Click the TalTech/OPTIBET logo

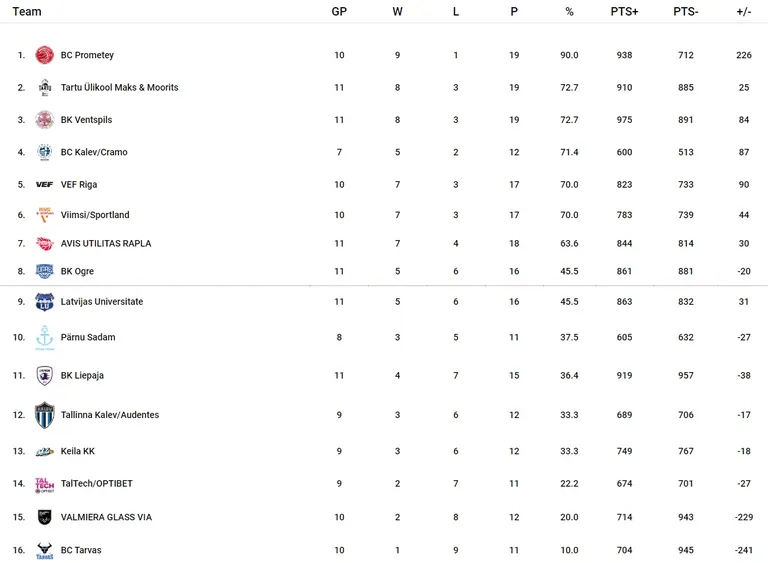(45, 485)
